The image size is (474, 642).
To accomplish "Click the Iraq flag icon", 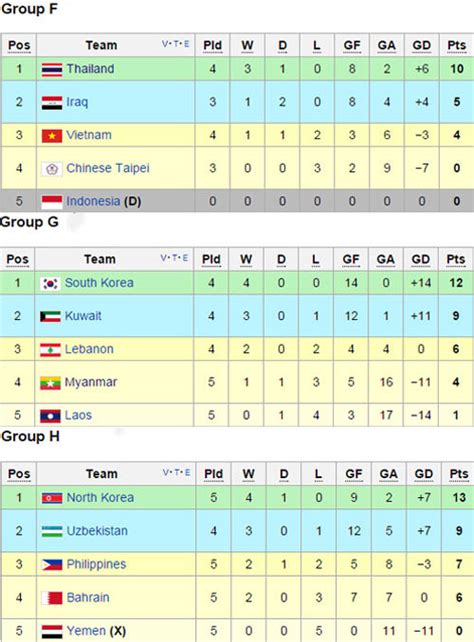I will [x=52, y=103].
